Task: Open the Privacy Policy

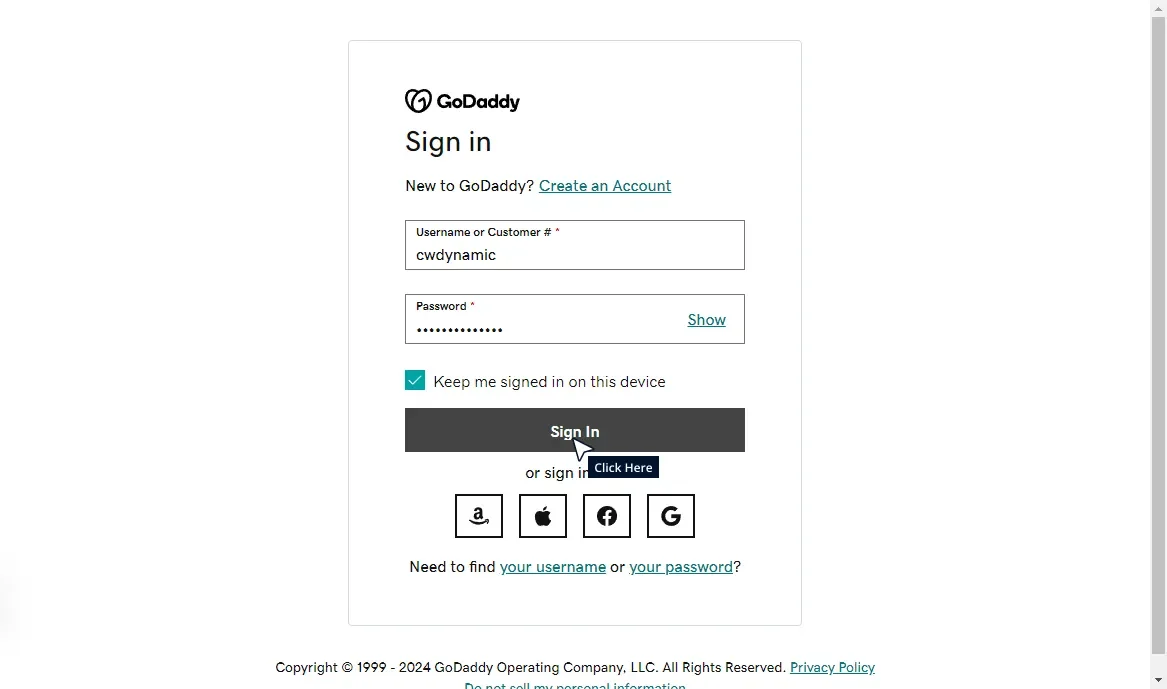Action: (x=832, y=667)
